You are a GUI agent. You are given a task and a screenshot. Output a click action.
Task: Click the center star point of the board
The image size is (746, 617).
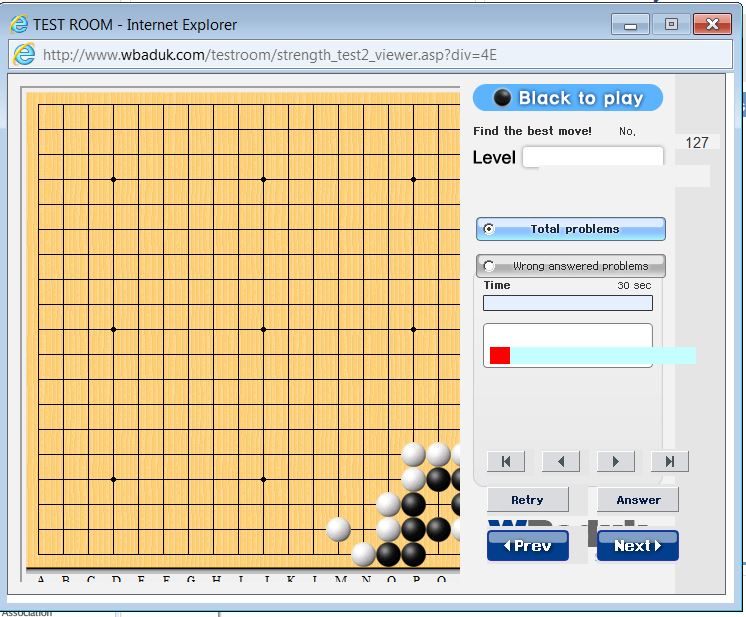(x=264, y=329)
